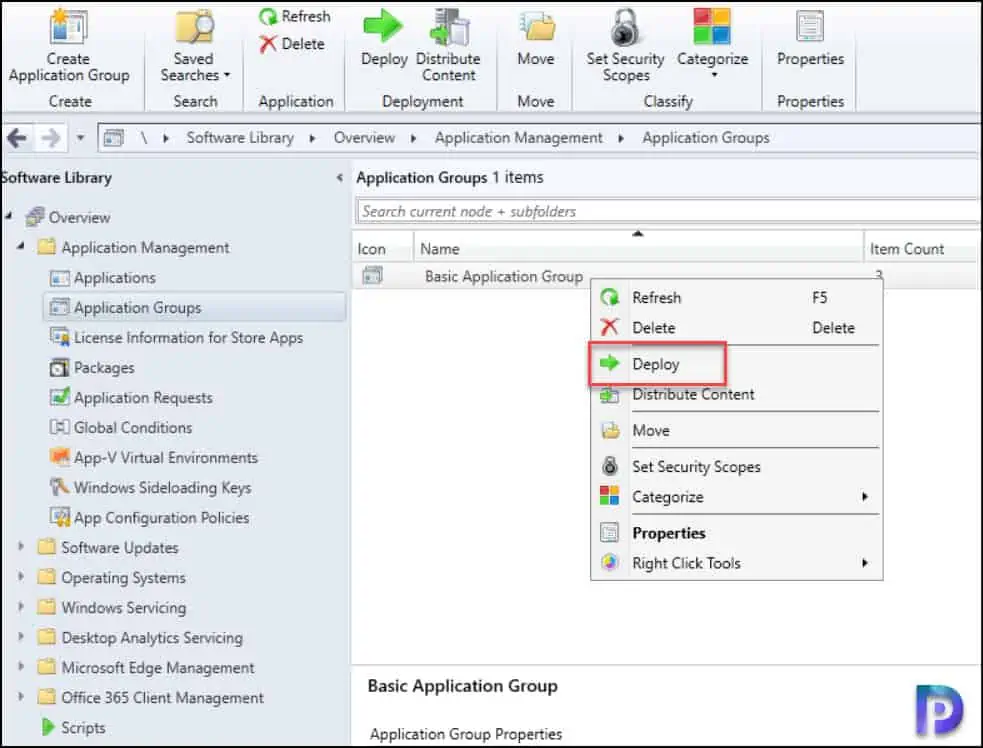Click Delete in the ribbon
Screen dimensions: 983x748
pyautogui.click(x=293, y=44)
